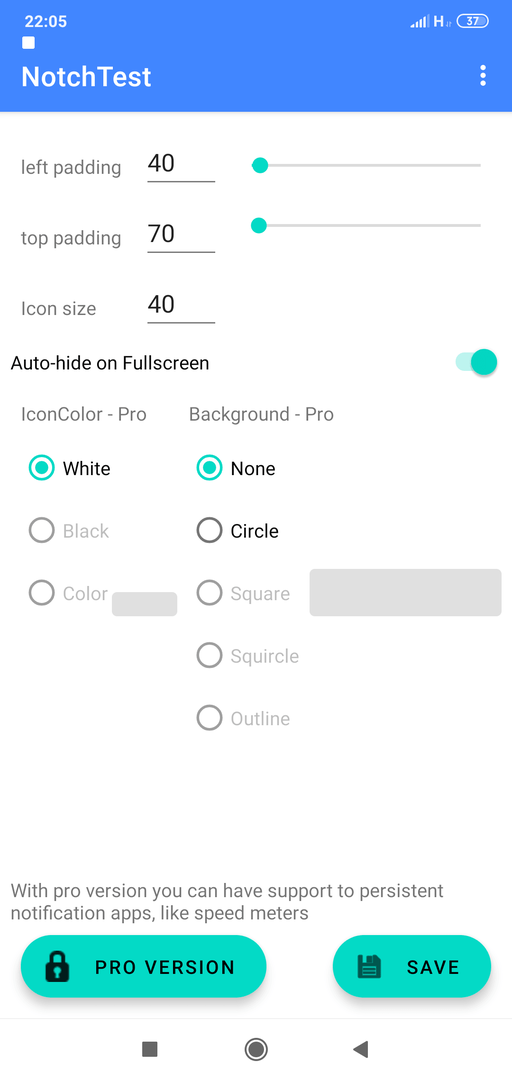Tap the floppy disk save icon
This screenshot has width=512, height=1080.
(x=369, y=966)
